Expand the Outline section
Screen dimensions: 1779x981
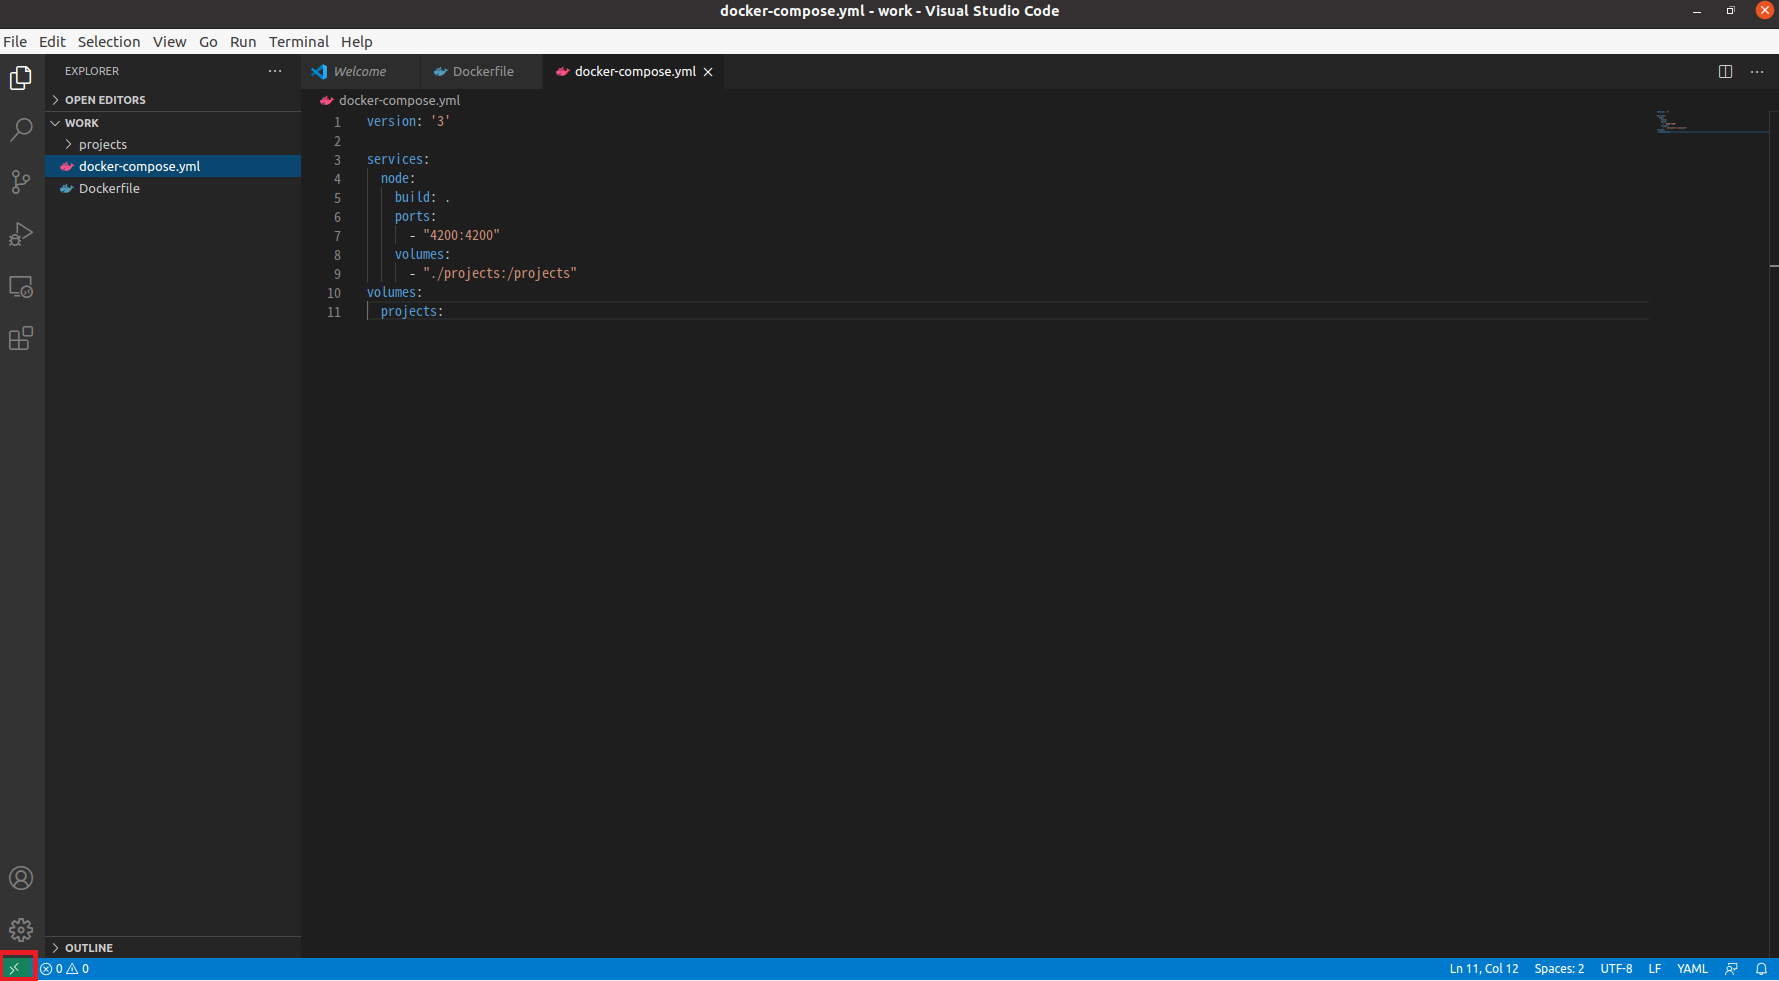point(173,948)
